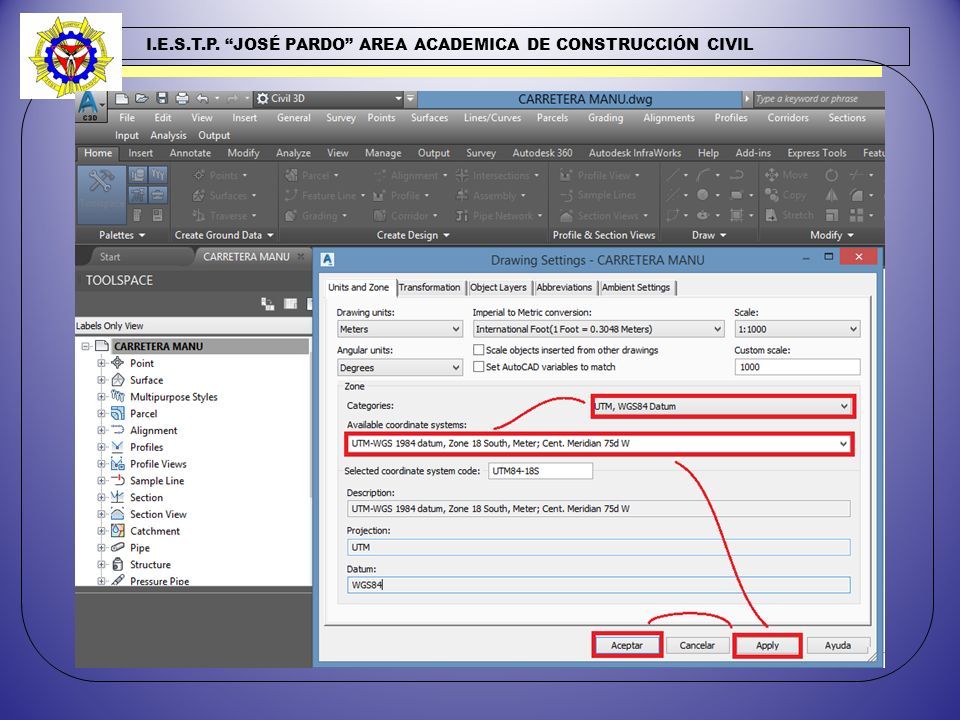
Task: Click the Move tool in the Modify panel
Action: click(787, 175)
